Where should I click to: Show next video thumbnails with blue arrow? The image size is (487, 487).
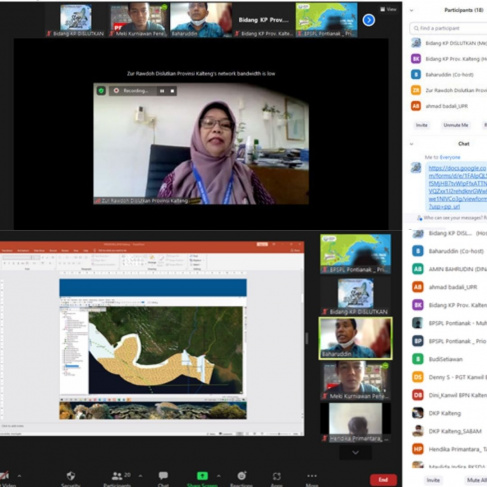pyautogui.click(x=369, y=20)
